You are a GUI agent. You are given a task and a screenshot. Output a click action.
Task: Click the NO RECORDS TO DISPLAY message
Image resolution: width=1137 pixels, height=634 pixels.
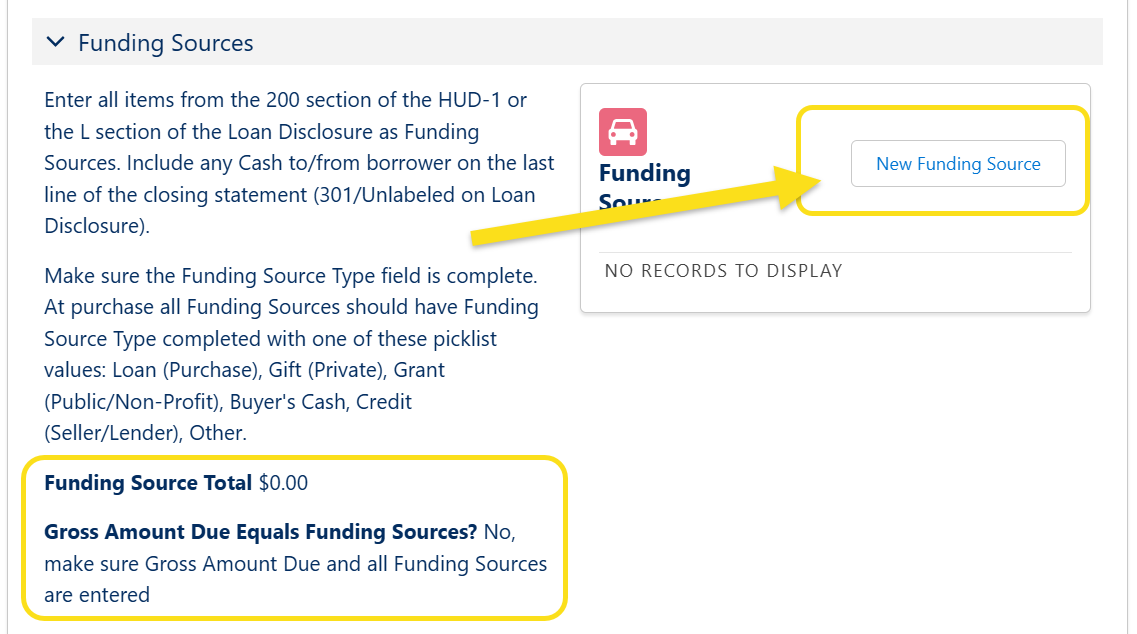(x=724, y=271)
